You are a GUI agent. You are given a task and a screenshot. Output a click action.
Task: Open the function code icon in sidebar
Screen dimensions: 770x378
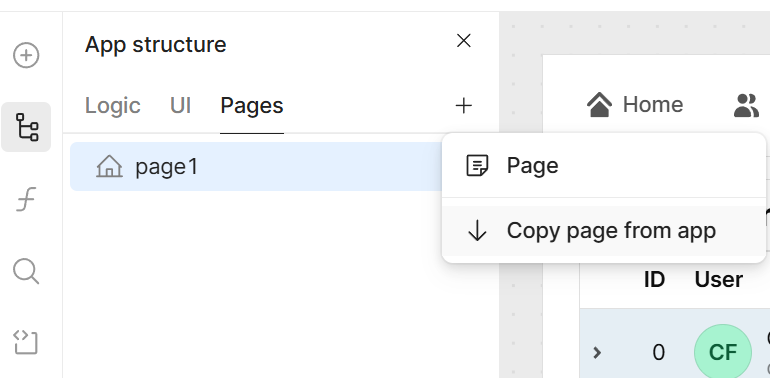click(26, 199)
